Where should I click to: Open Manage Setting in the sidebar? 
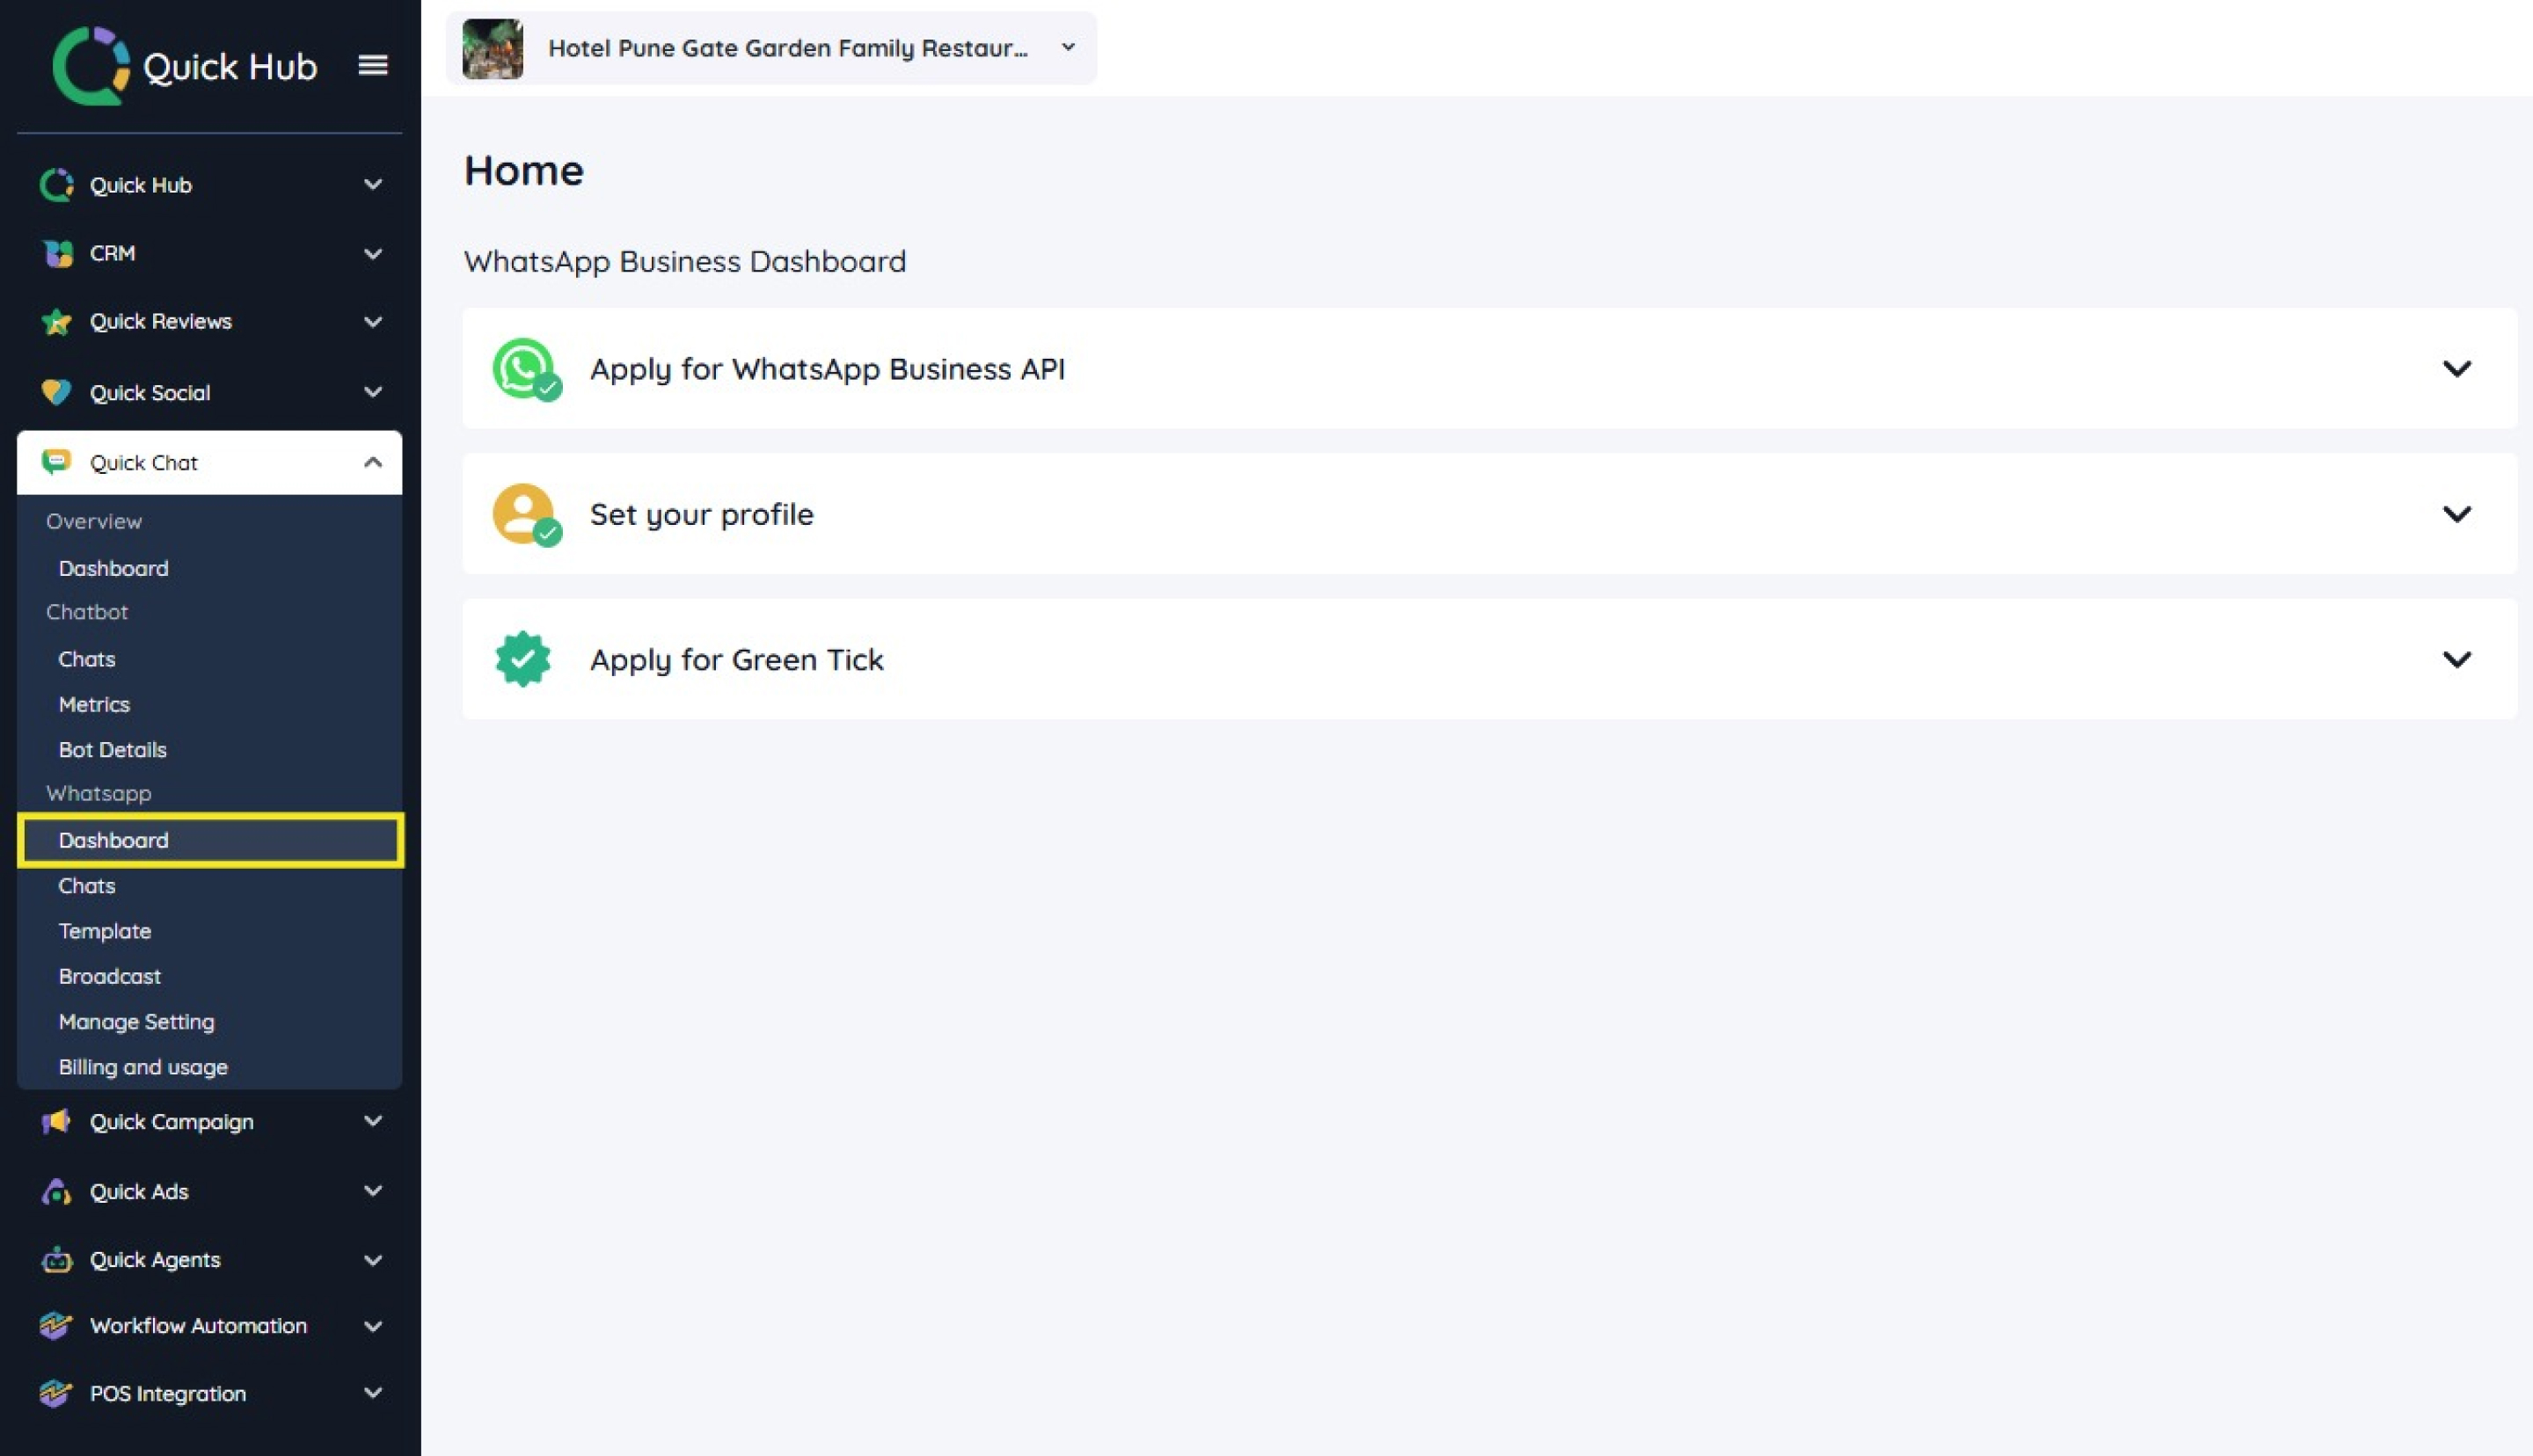(137, 1021)
